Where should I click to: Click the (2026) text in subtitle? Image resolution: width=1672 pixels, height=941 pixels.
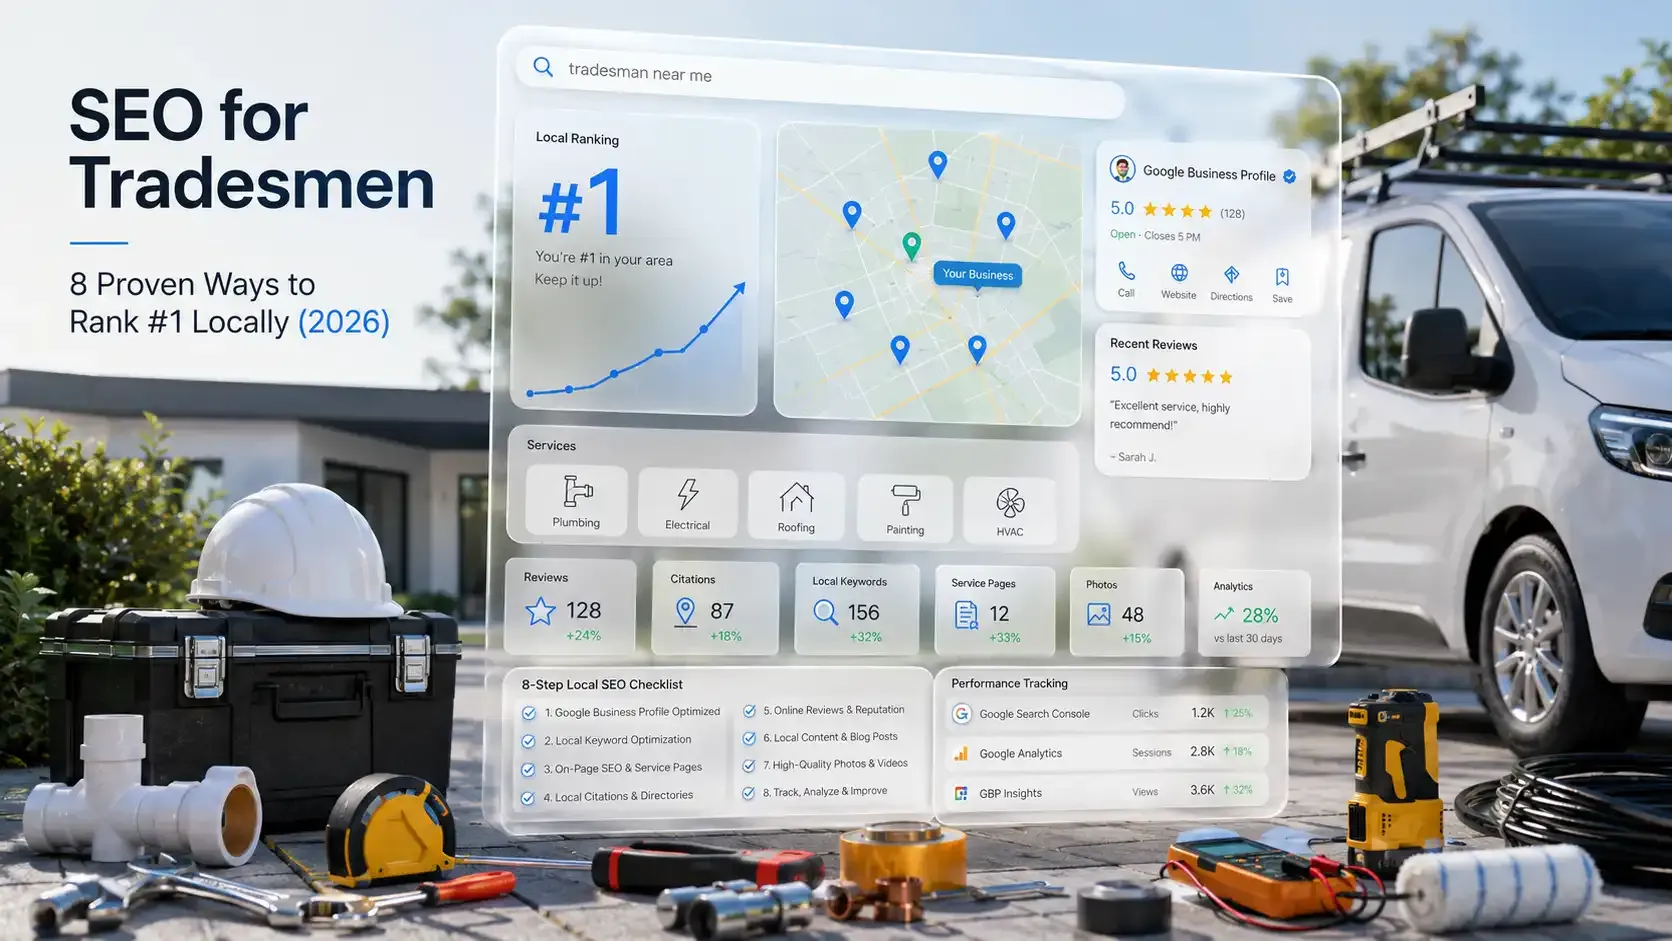coord(344,322)
